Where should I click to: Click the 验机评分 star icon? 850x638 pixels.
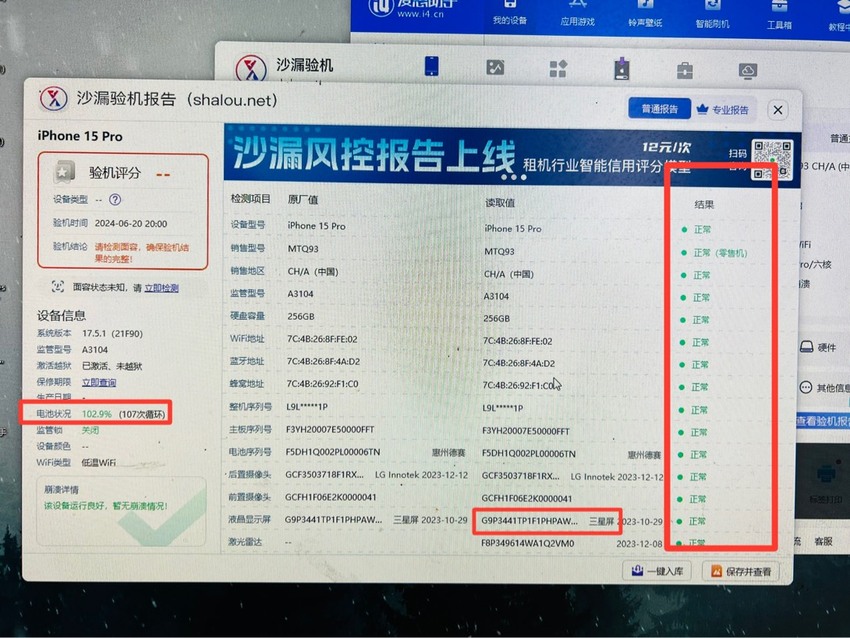65,172
